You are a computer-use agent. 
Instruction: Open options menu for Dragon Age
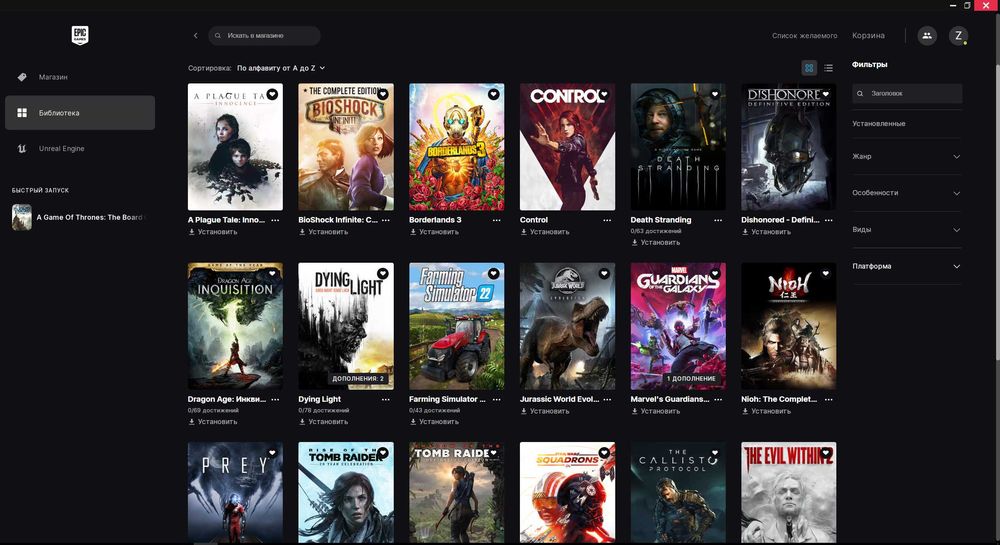(x=275, y=400)
